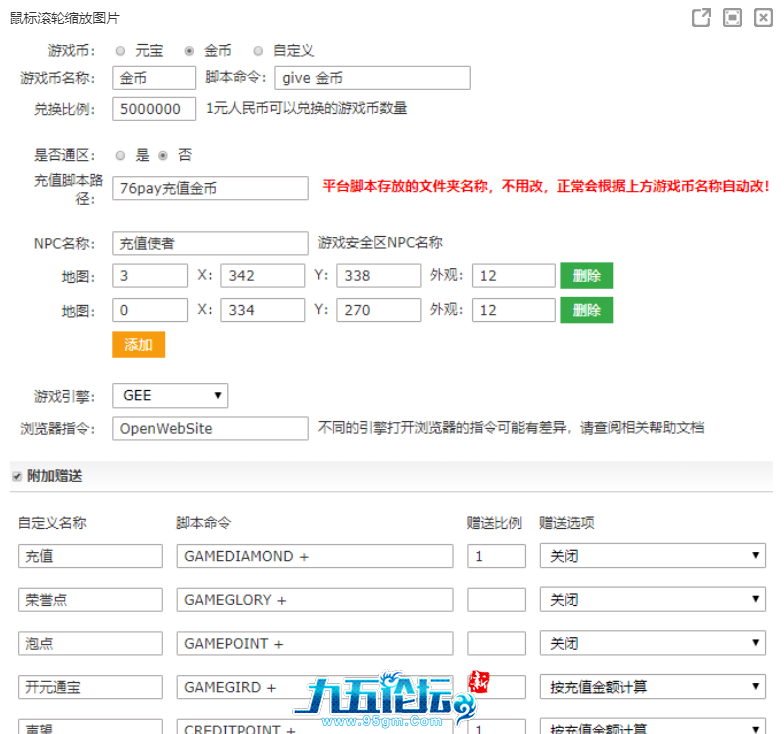
Task: Open 赠送选项 dropdown for 荣誉点 row
Action: click(x=652, y=600)
